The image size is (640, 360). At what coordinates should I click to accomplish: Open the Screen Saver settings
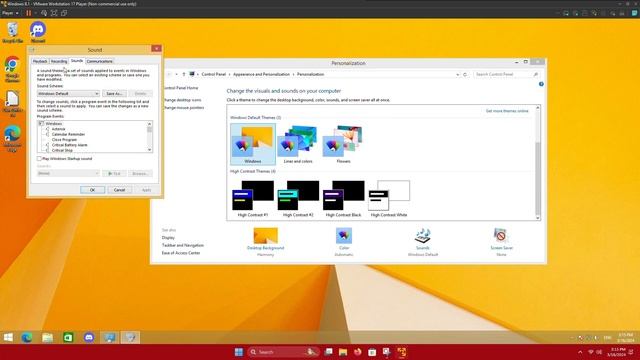click(x=501, y=241)
